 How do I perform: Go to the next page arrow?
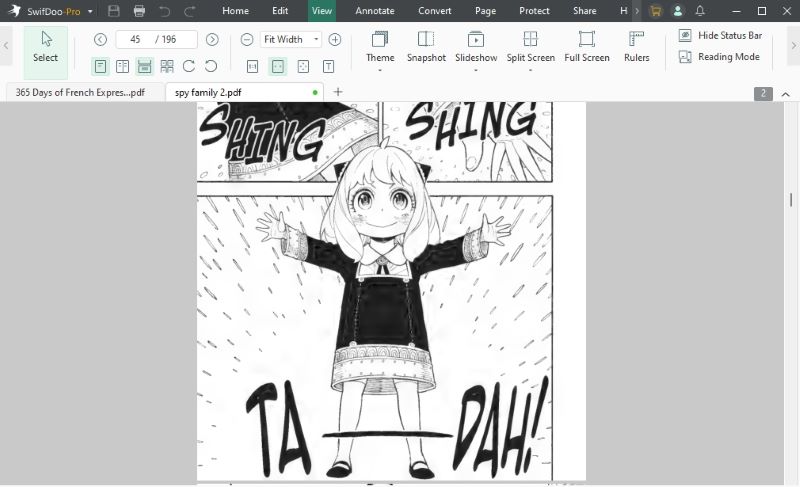pyautogui.click(x=212, y=39)
